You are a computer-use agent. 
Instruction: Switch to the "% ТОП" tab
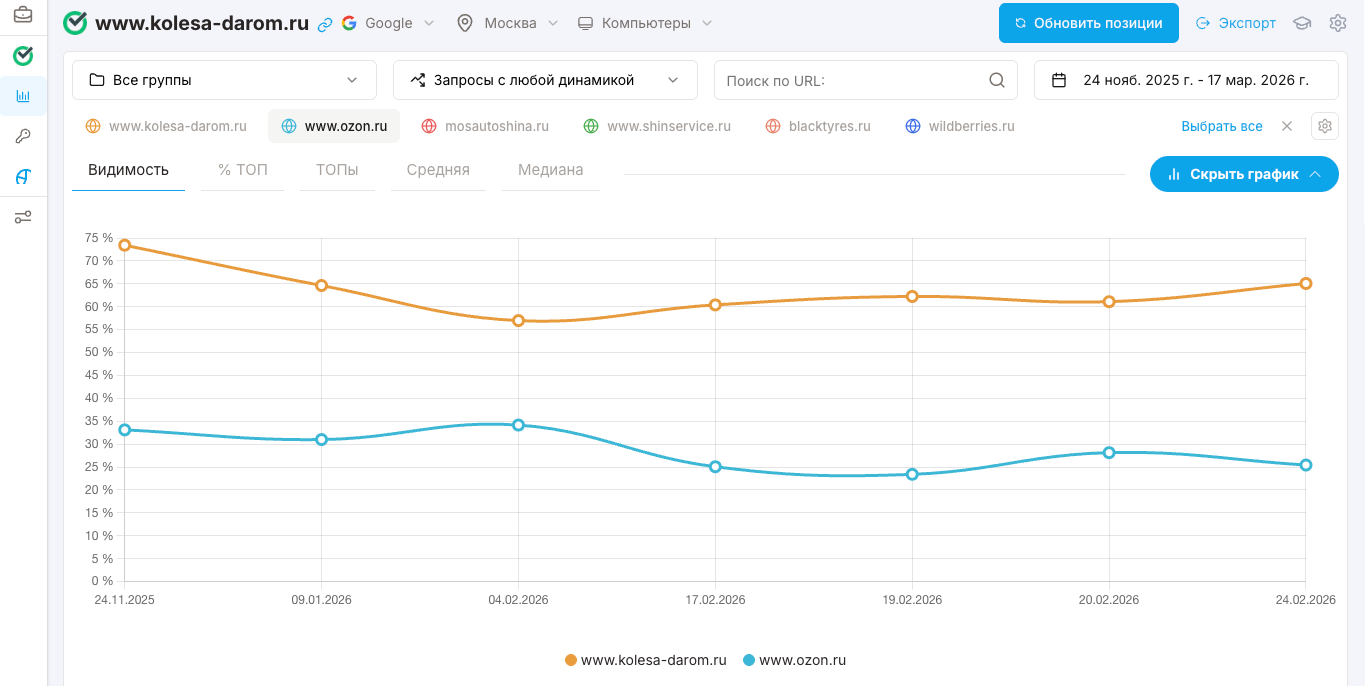point(243,170)
